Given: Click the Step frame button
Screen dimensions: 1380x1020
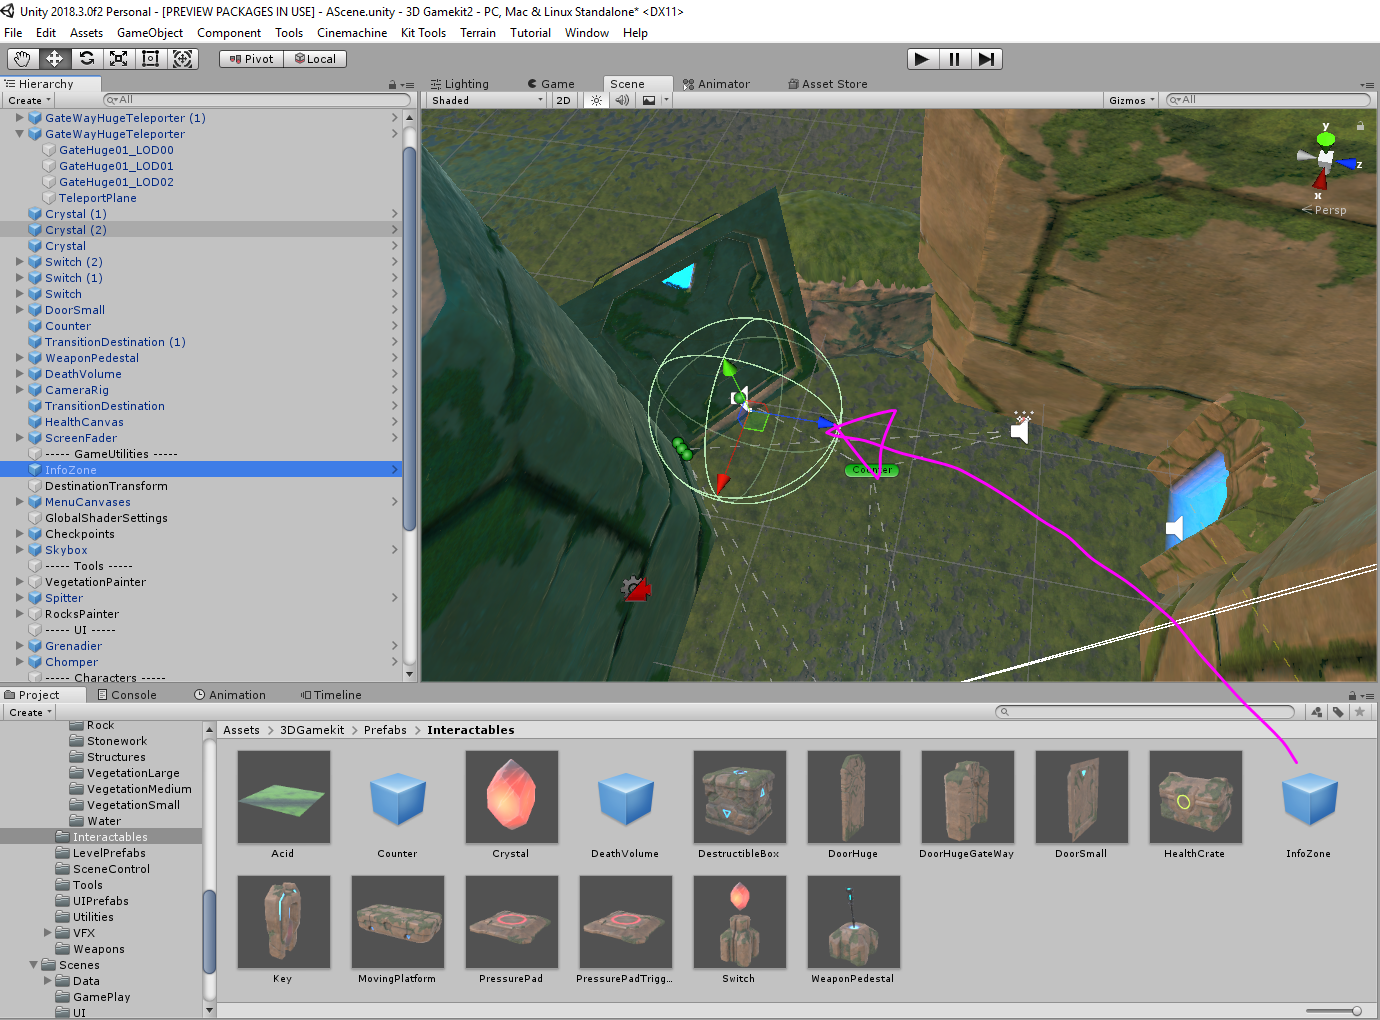Looking at the screenshot, I should pos(986,59).
